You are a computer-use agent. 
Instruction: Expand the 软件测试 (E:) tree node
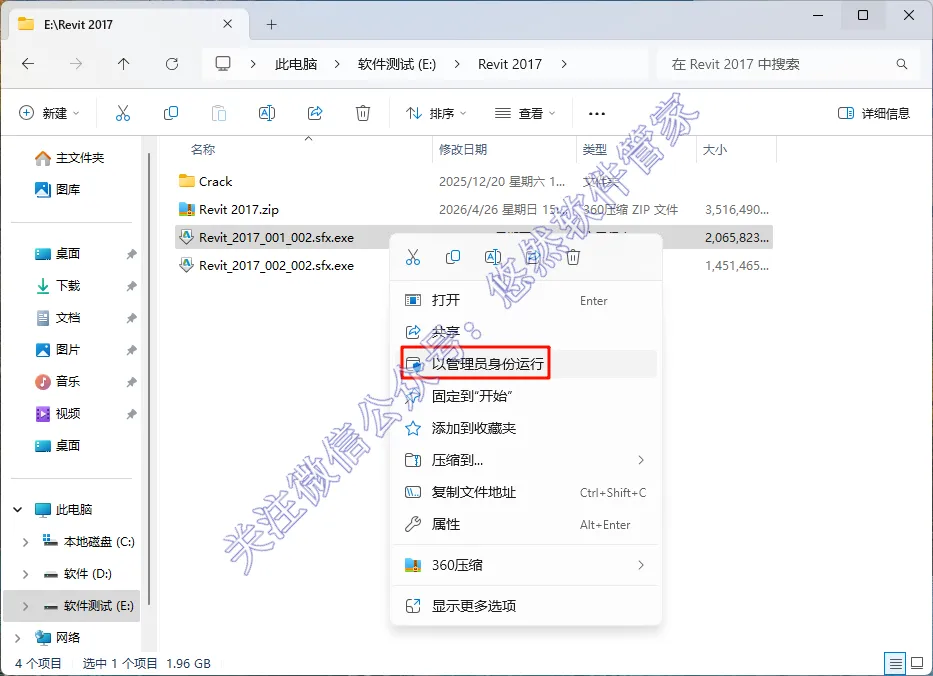25,606
